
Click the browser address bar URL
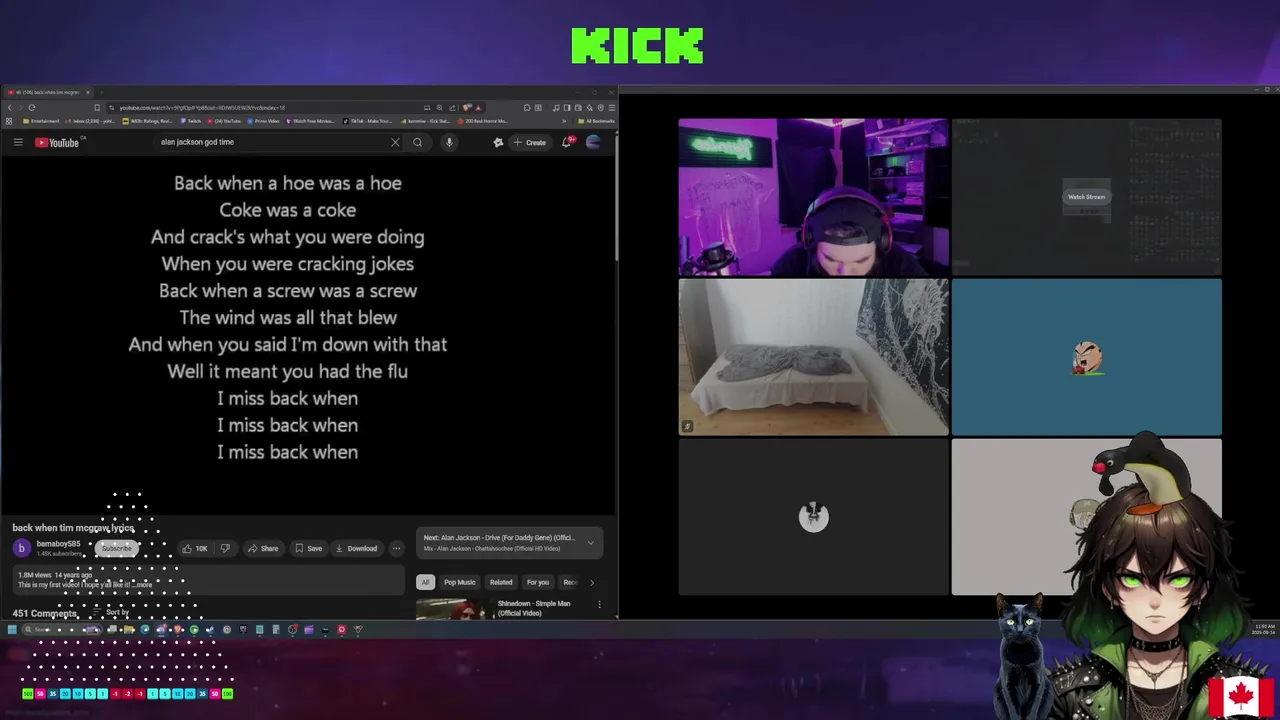pos(202,107)
